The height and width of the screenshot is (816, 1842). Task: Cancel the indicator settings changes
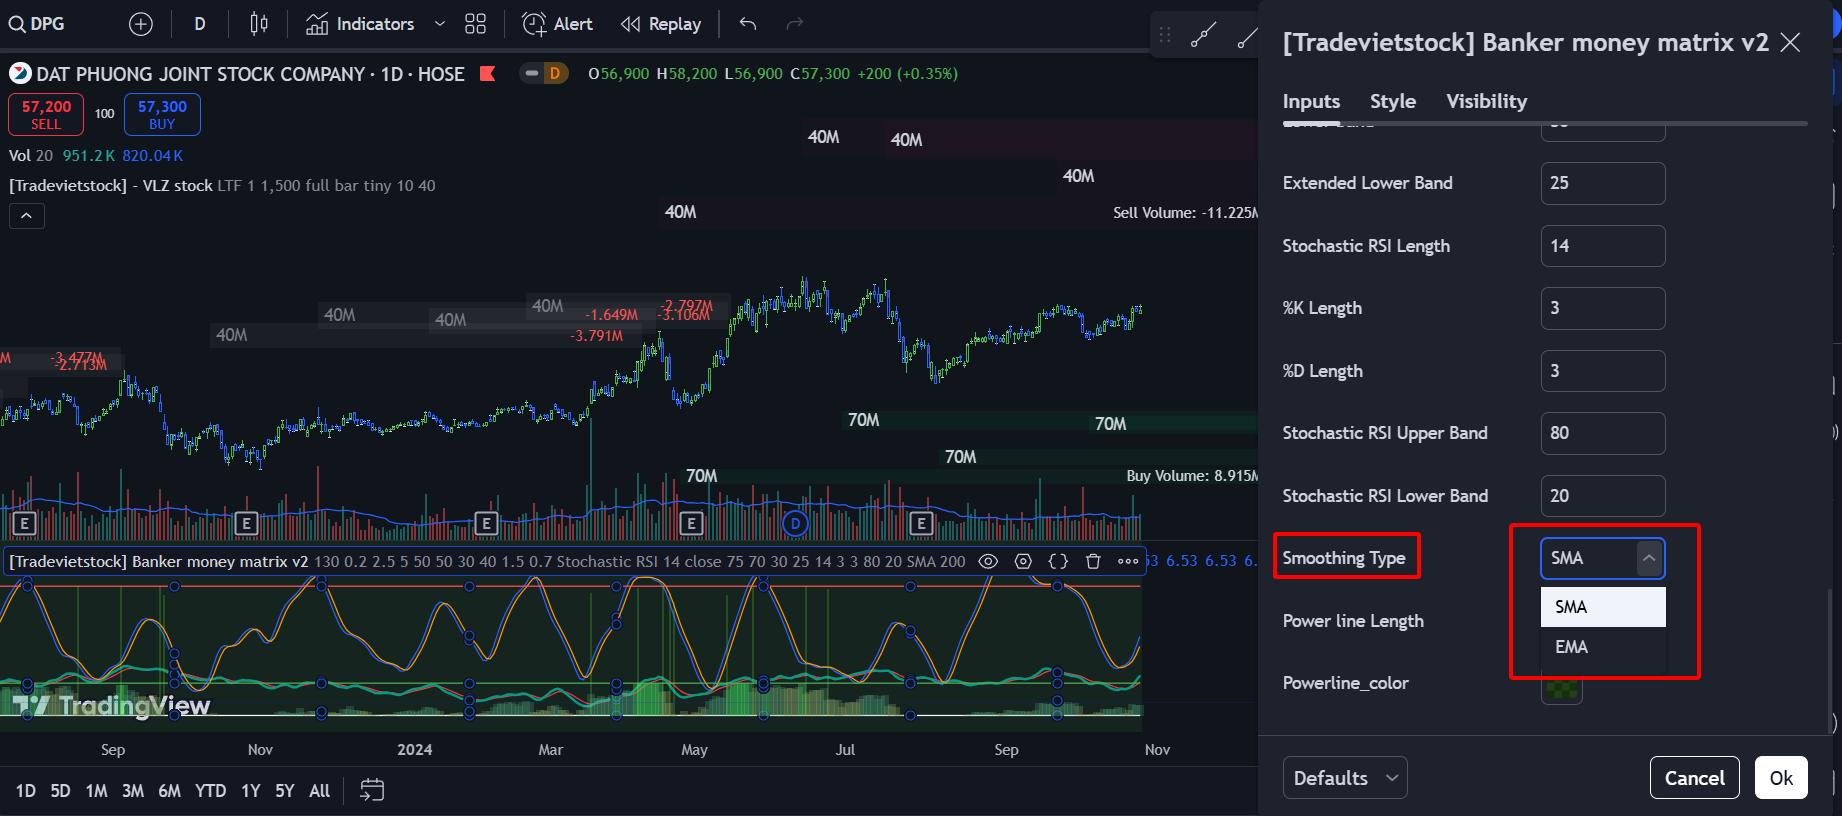(x=1695, y=778)
